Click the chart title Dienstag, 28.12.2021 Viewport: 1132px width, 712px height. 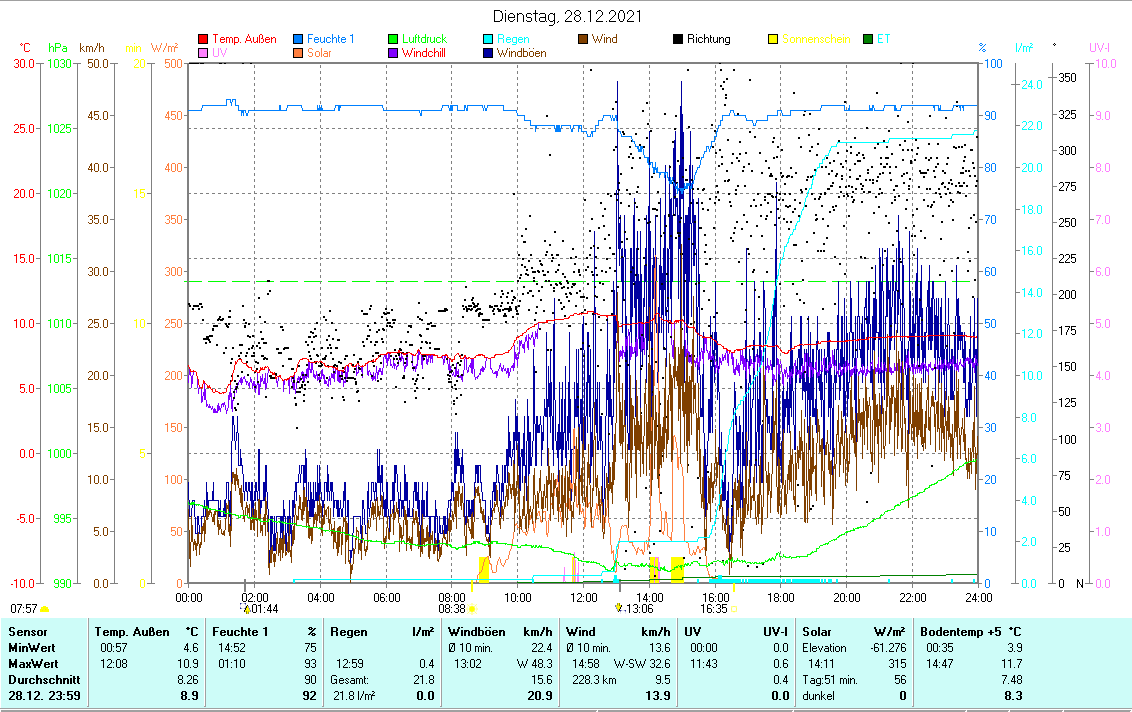pyautogui.click(x=567, y=16)
